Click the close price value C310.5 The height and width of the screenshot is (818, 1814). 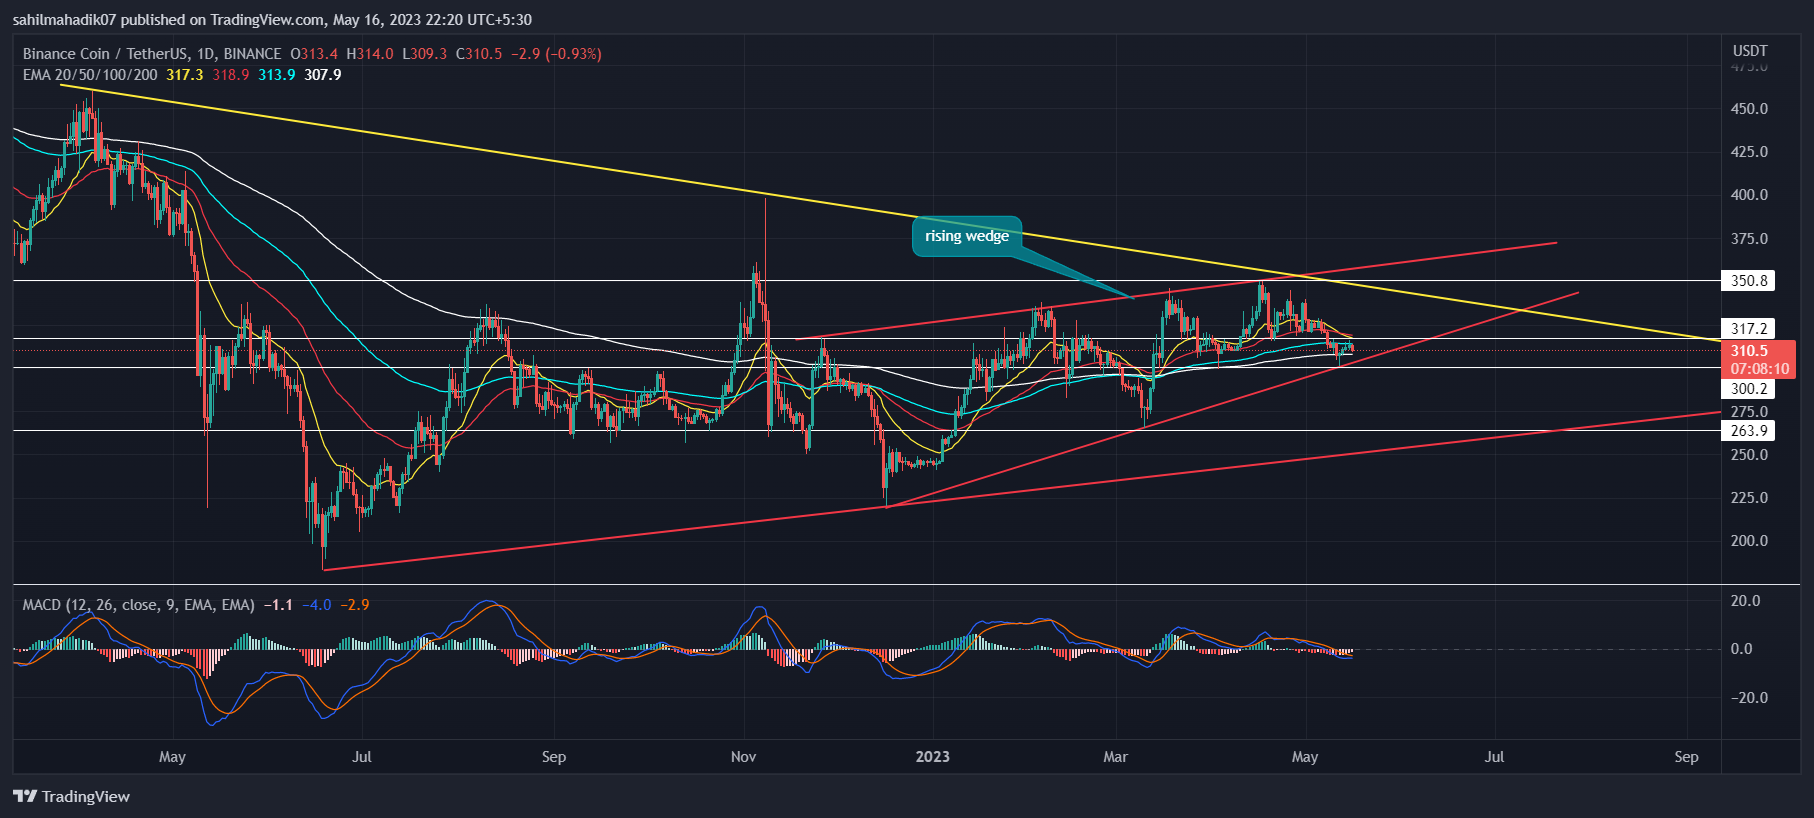[x=479, y=54]
